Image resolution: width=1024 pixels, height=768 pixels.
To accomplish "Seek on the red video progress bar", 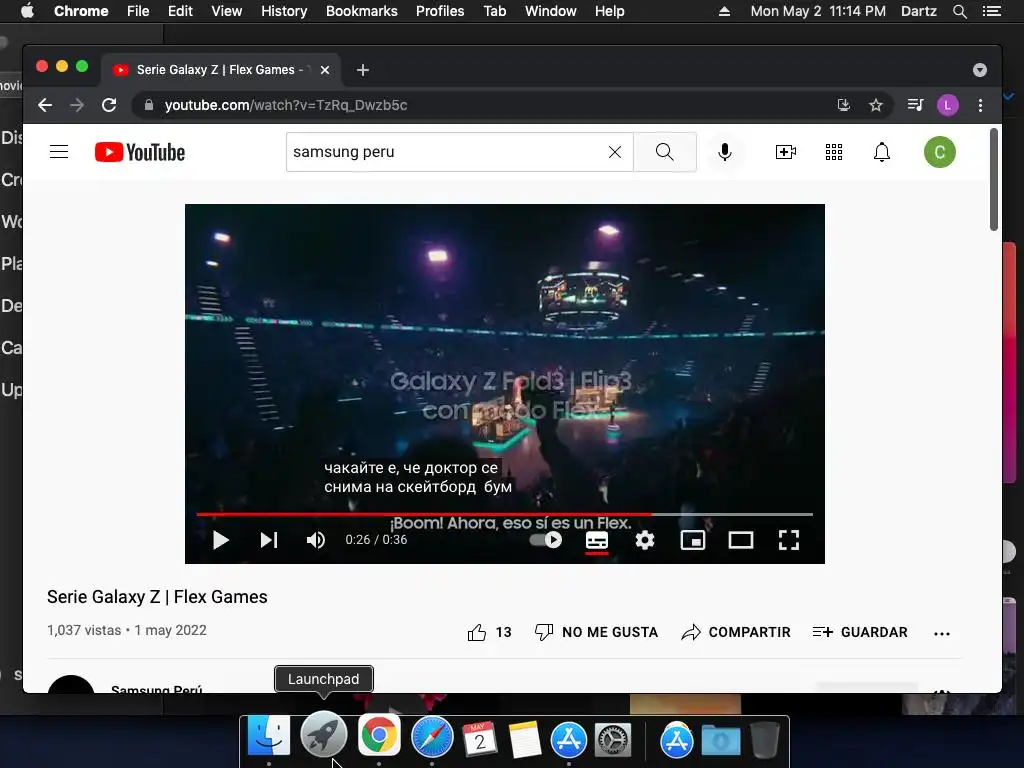I will click(x=504, y=515).
